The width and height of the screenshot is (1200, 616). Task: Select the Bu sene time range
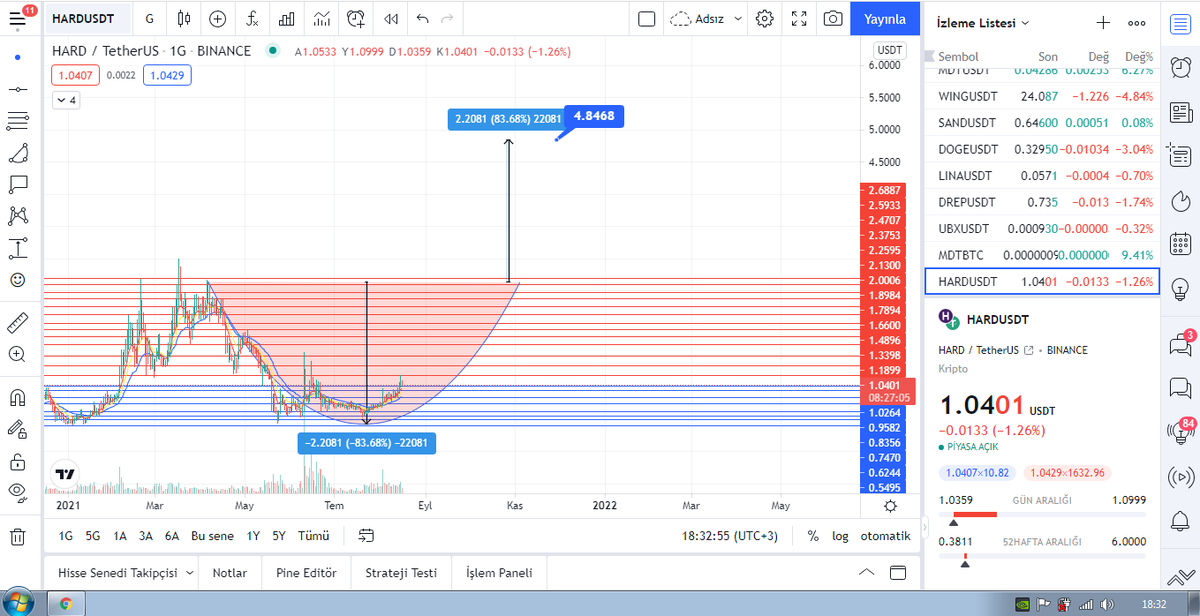click(212, 536)
